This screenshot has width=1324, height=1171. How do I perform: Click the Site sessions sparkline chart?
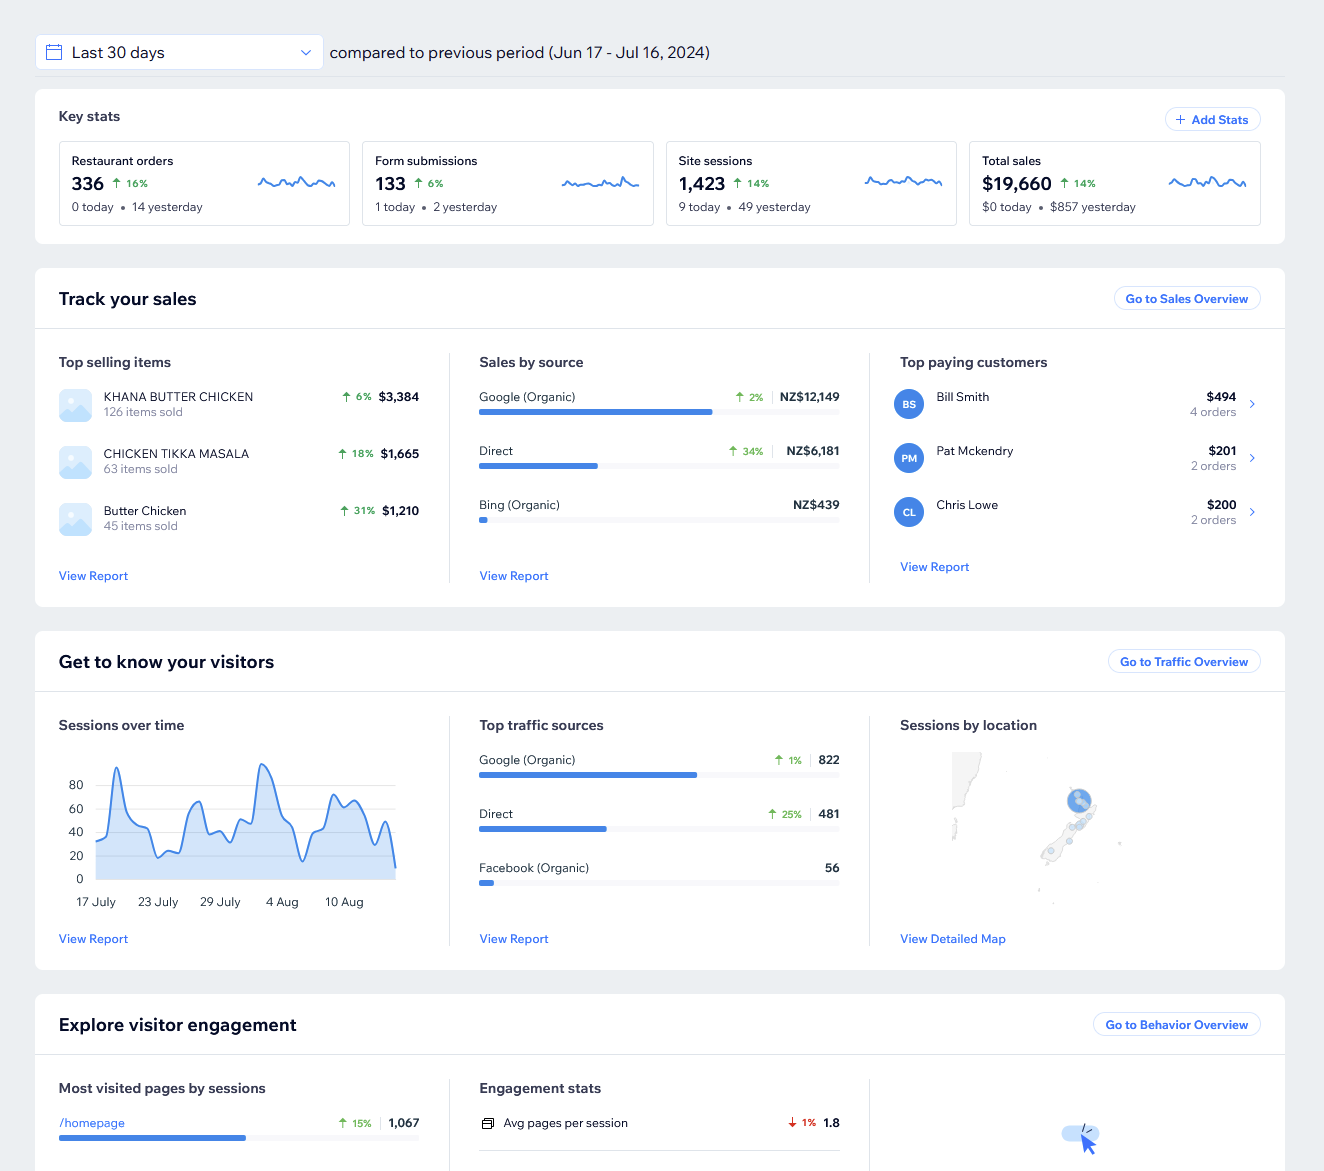tap(903, 182)
